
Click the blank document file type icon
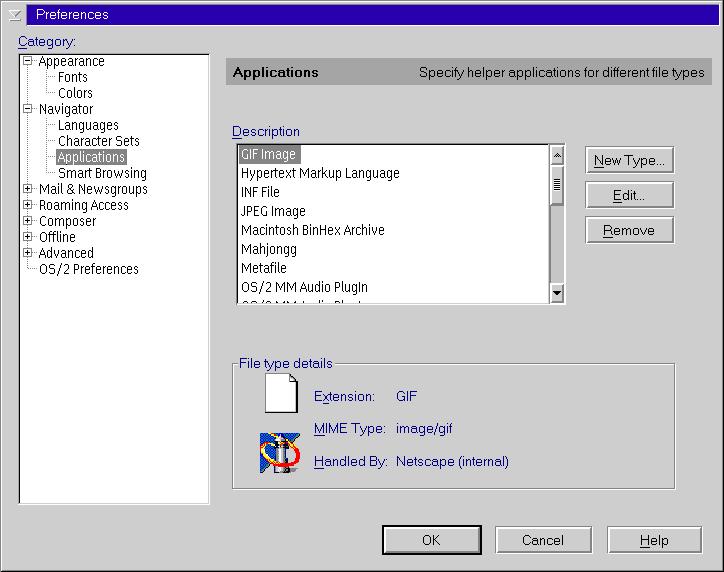pyautogui.click(x=281, y=393)
